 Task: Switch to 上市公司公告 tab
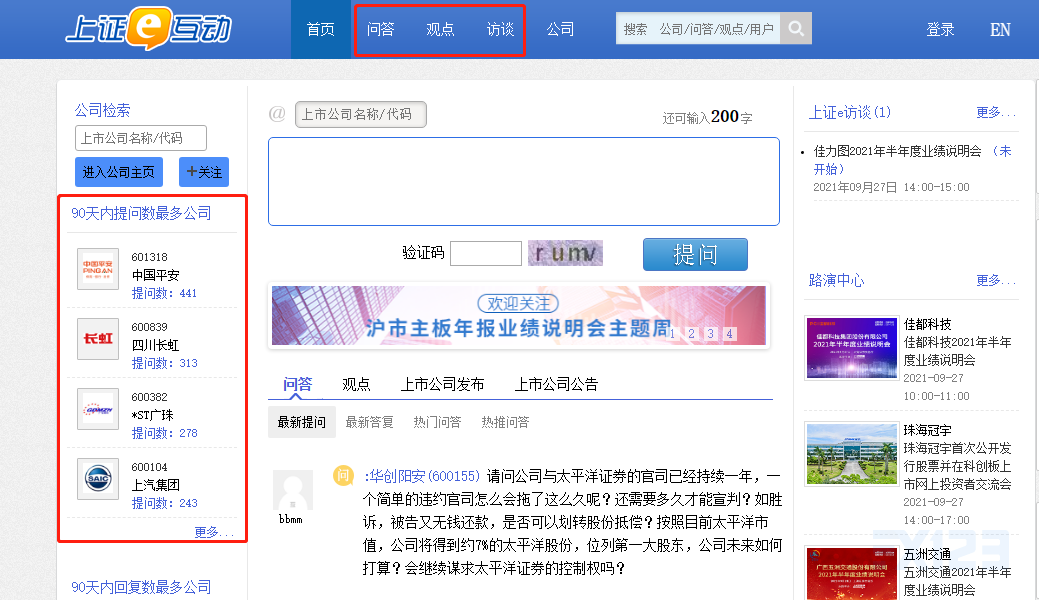(x=557, y=385)
